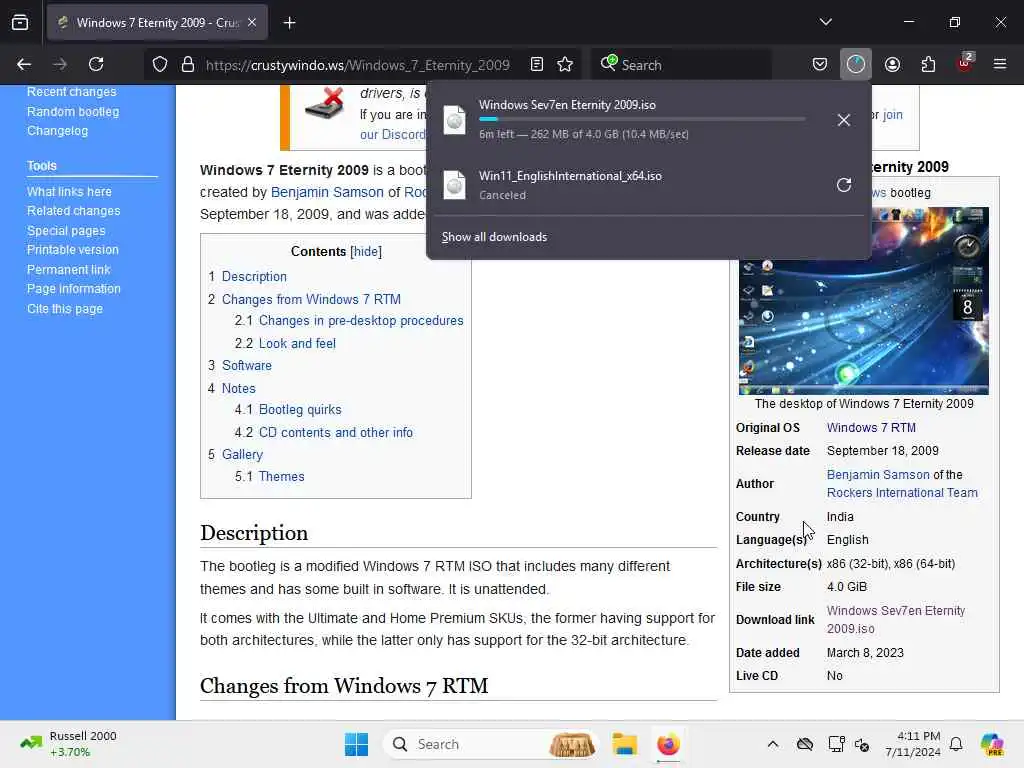Go to Changes in pre-desktop procedures
This screenshot has width=1024, height=768.
pyautogui.click(x=361, y=321)
